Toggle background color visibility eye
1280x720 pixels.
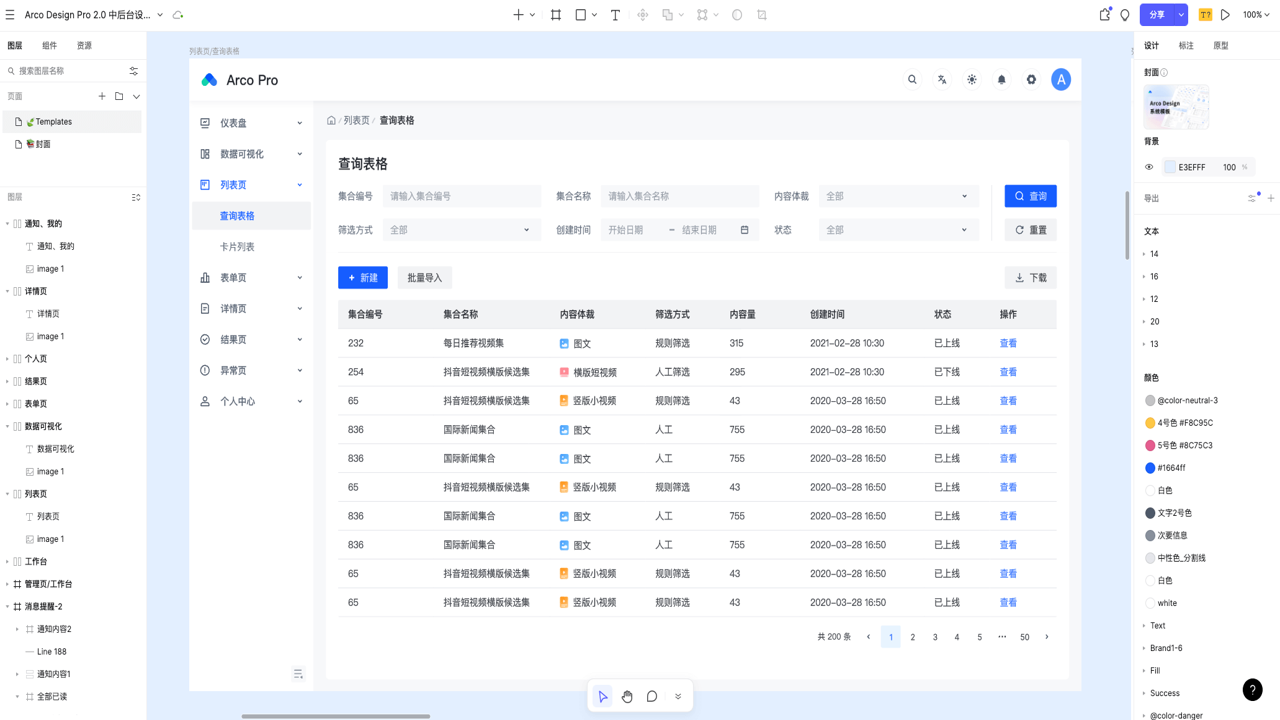pyautogui.click(x=1149, y=167)
